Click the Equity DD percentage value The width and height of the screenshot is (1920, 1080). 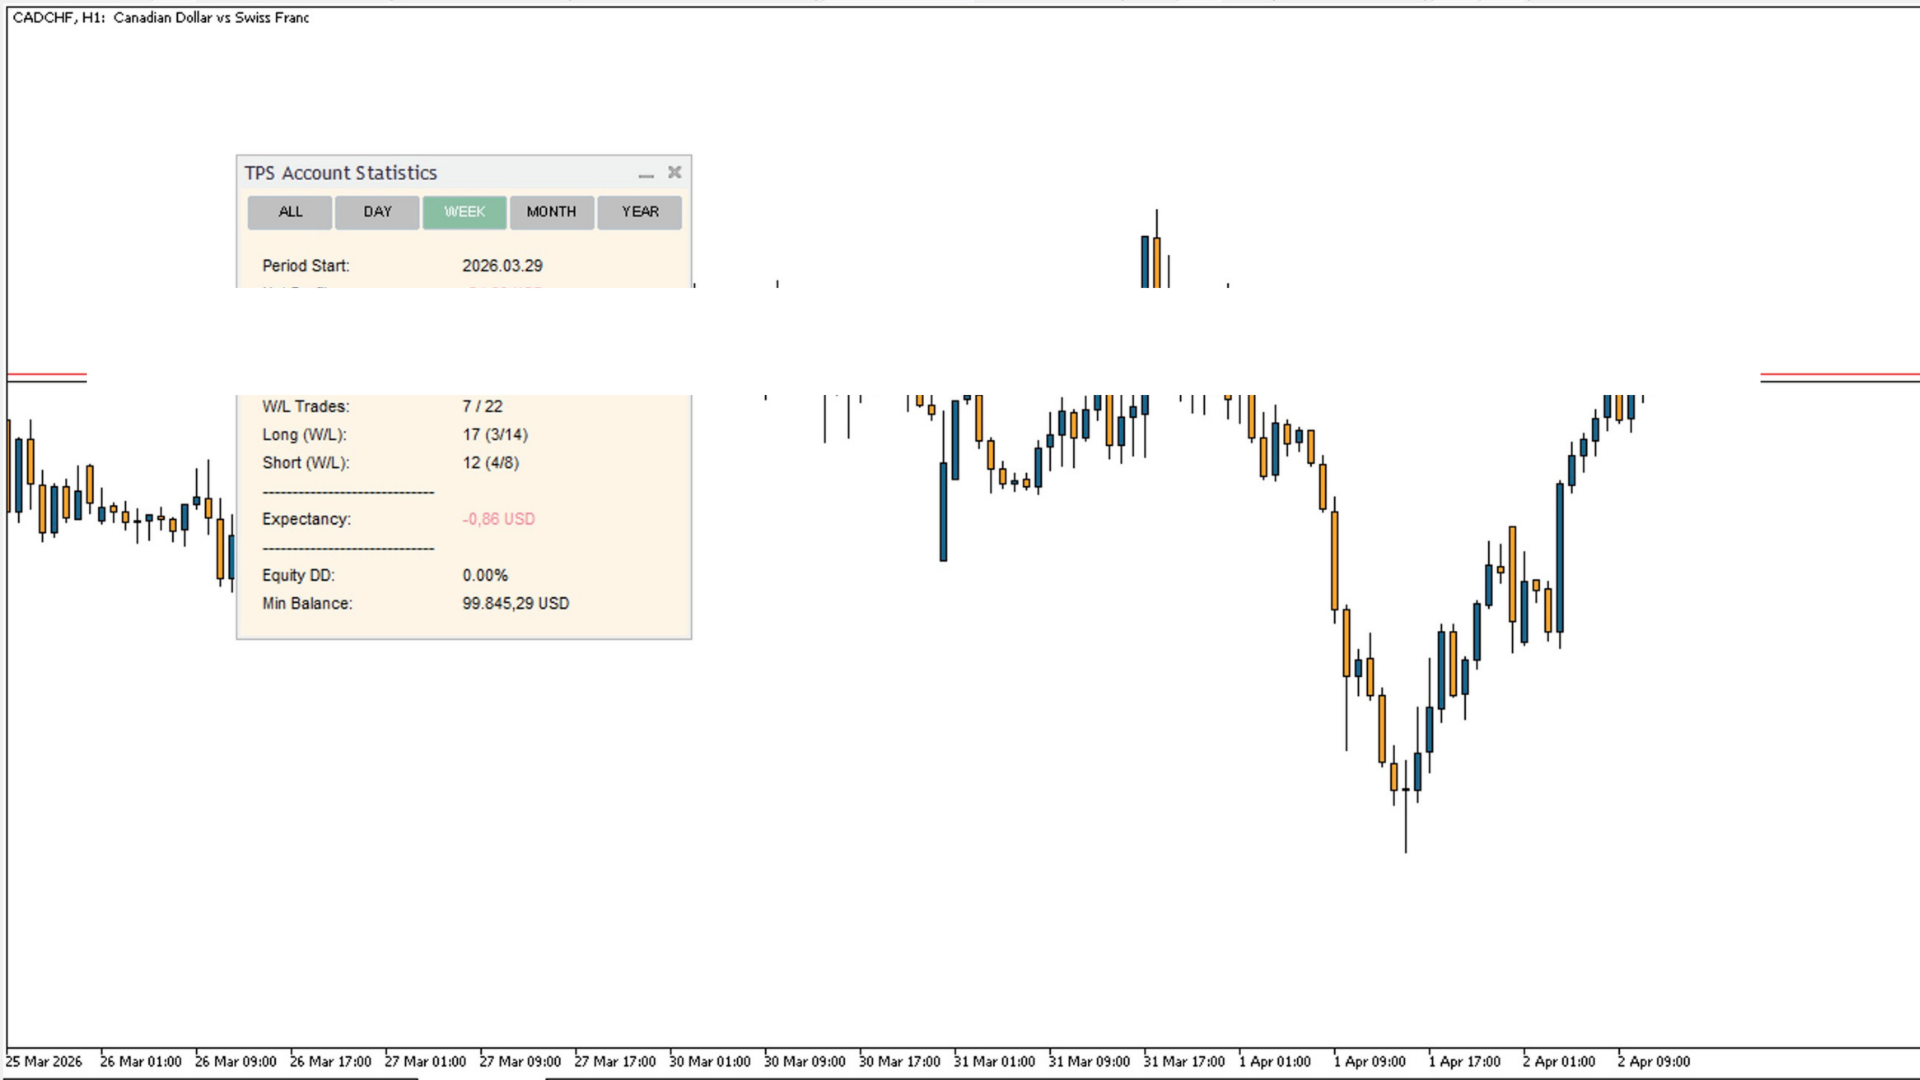click(485, 576)
